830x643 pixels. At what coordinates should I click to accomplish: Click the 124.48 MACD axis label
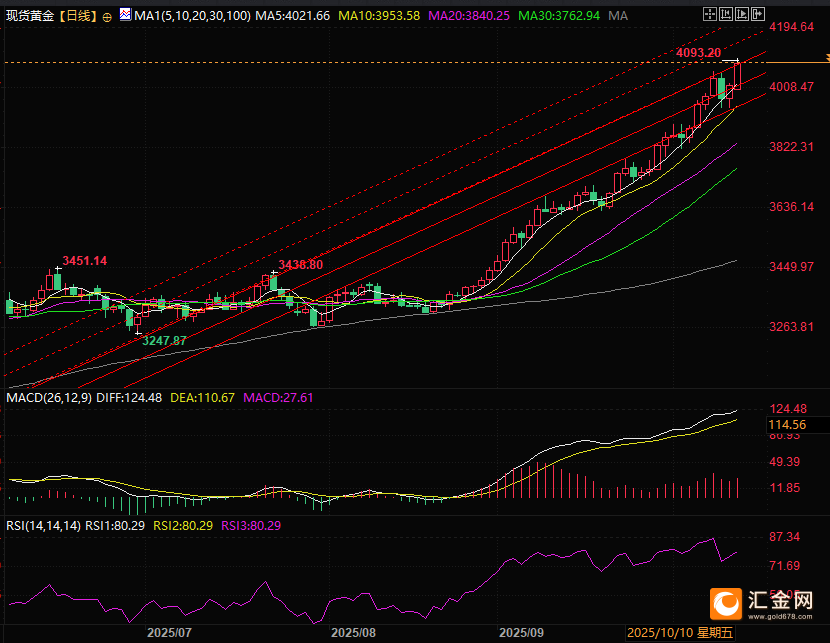click(x=788, y=409)
